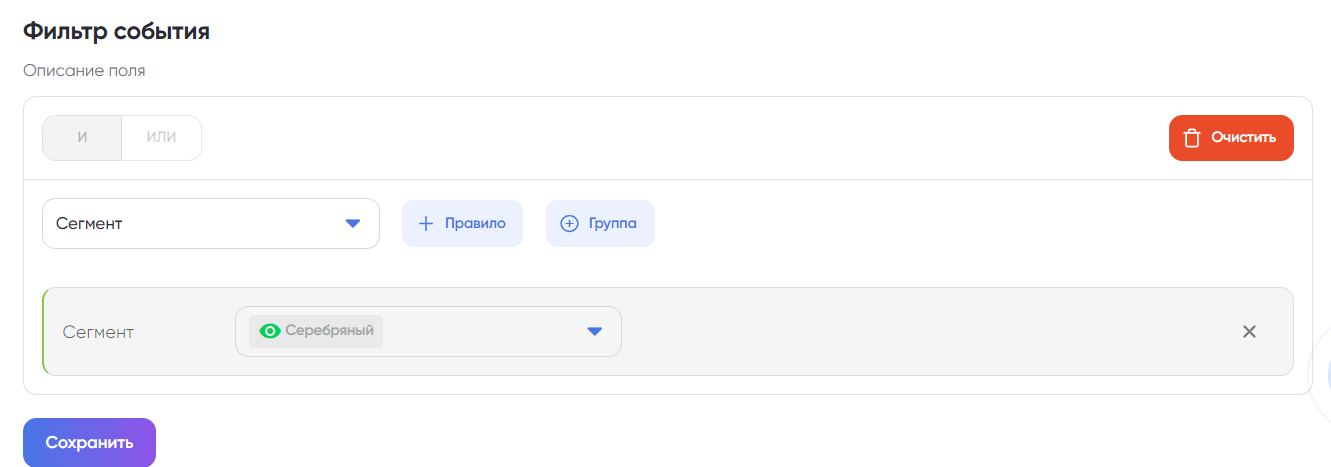Screen dimensions: 1331x467
Task: Click the trash icon in Очистить button
Action: 1192,138
